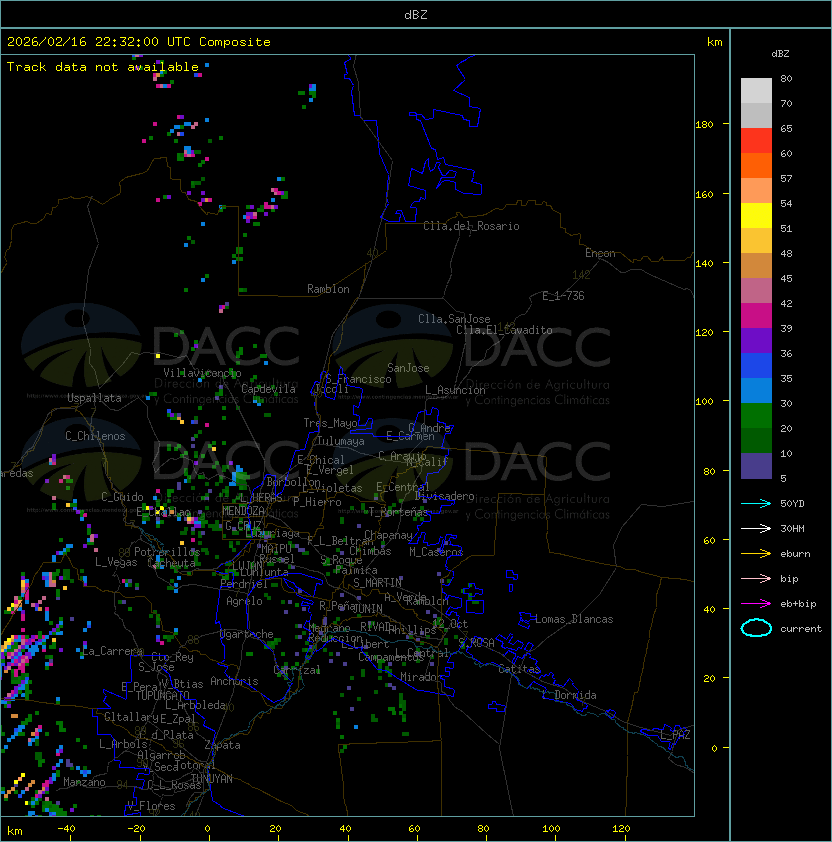
Task: Click the 'dBZ' title at top center
Action: (416, 14)
